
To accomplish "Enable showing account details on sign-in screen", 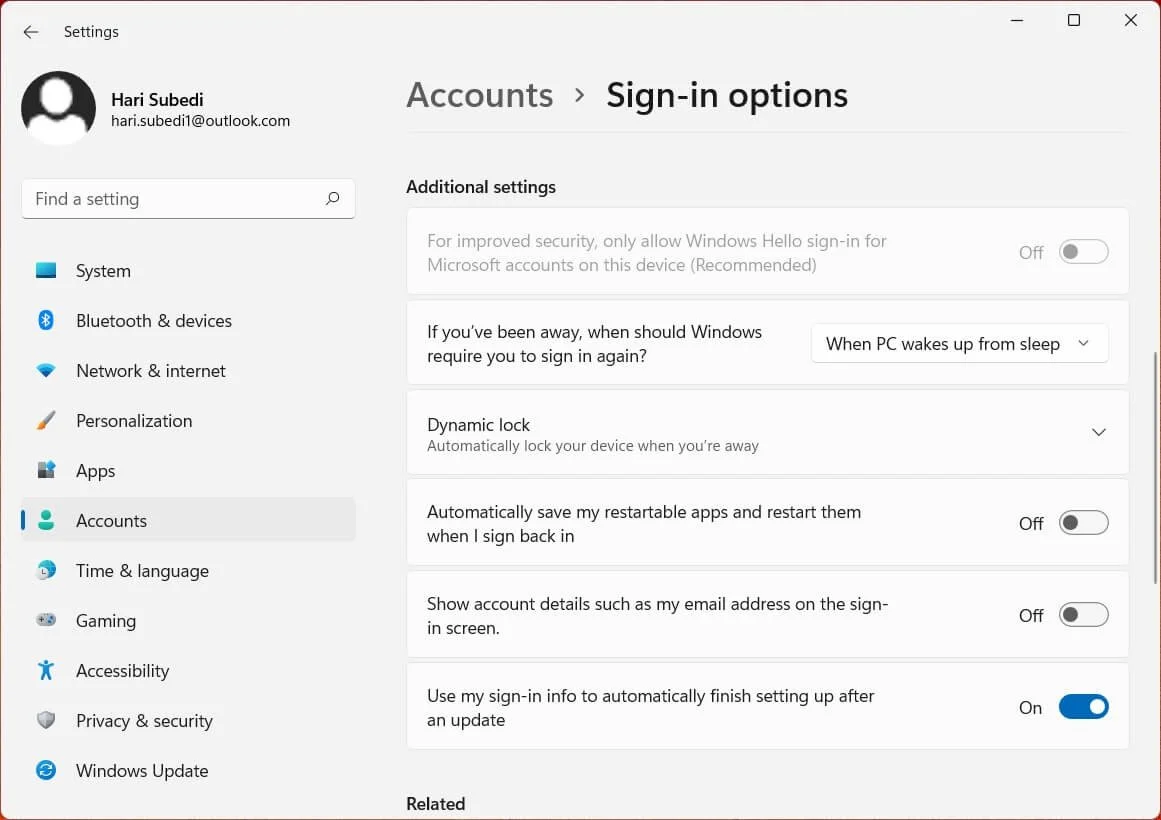I will pyautogui.click(x=1083, y=614).
